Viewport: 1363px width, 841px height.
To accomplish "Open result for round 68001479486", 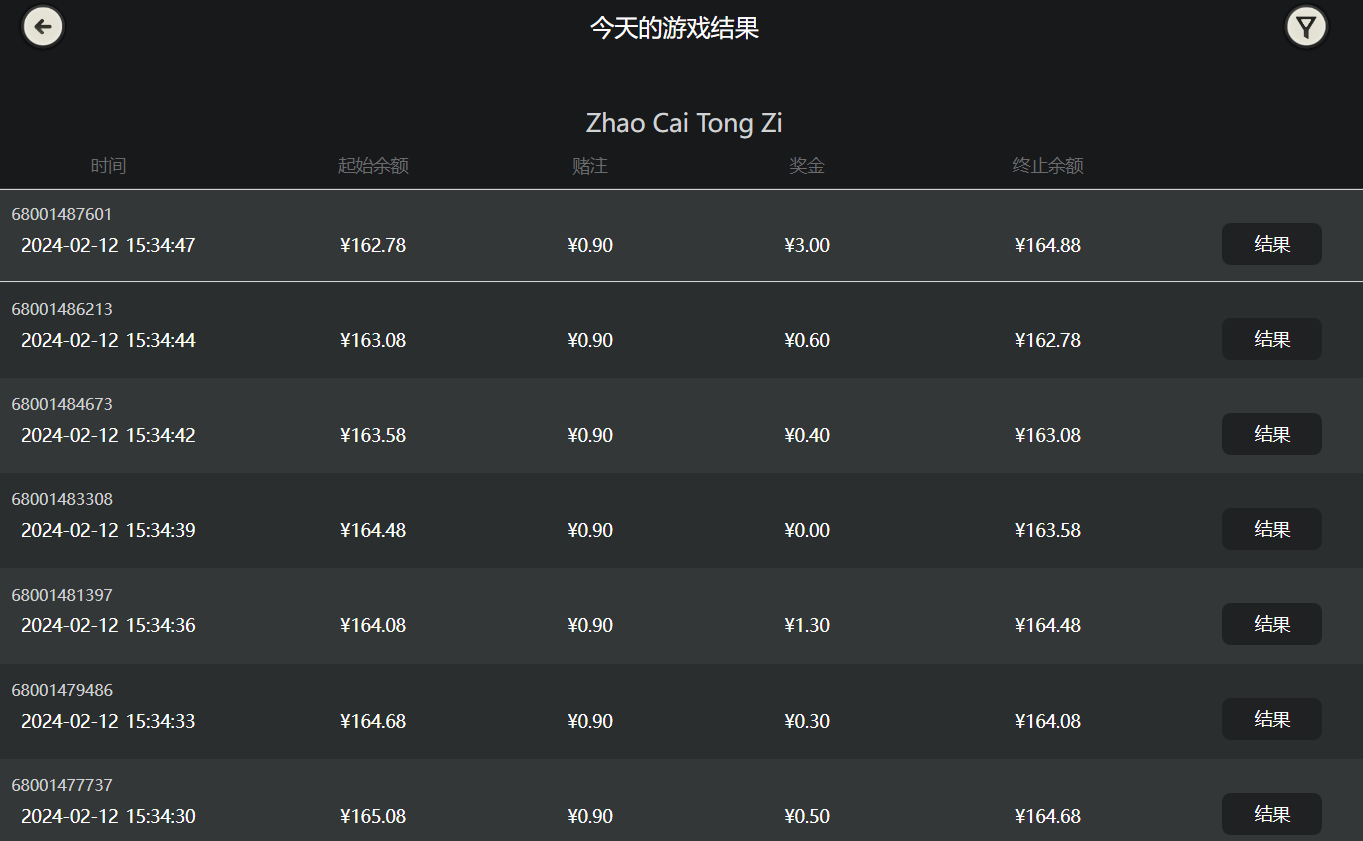I will click(x=1271, y=719).
